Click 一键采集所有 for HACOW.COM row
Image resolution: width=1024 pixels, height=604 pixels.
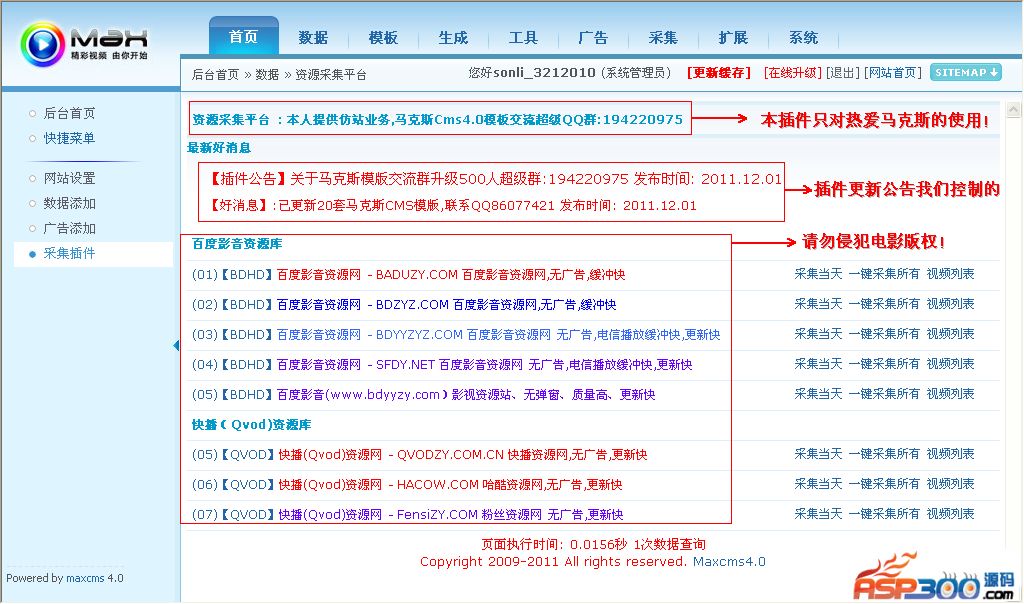(884, 485)
